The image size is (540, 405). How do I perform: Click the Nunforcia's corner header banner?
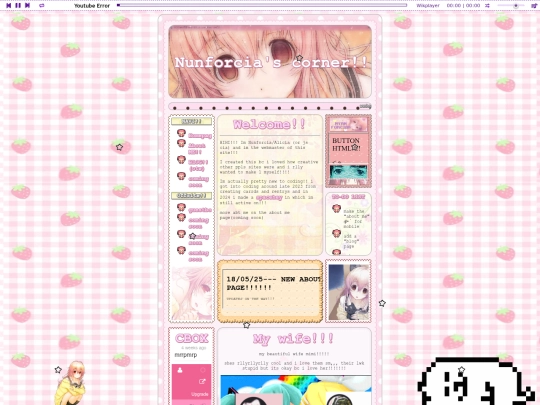[270, 62]
